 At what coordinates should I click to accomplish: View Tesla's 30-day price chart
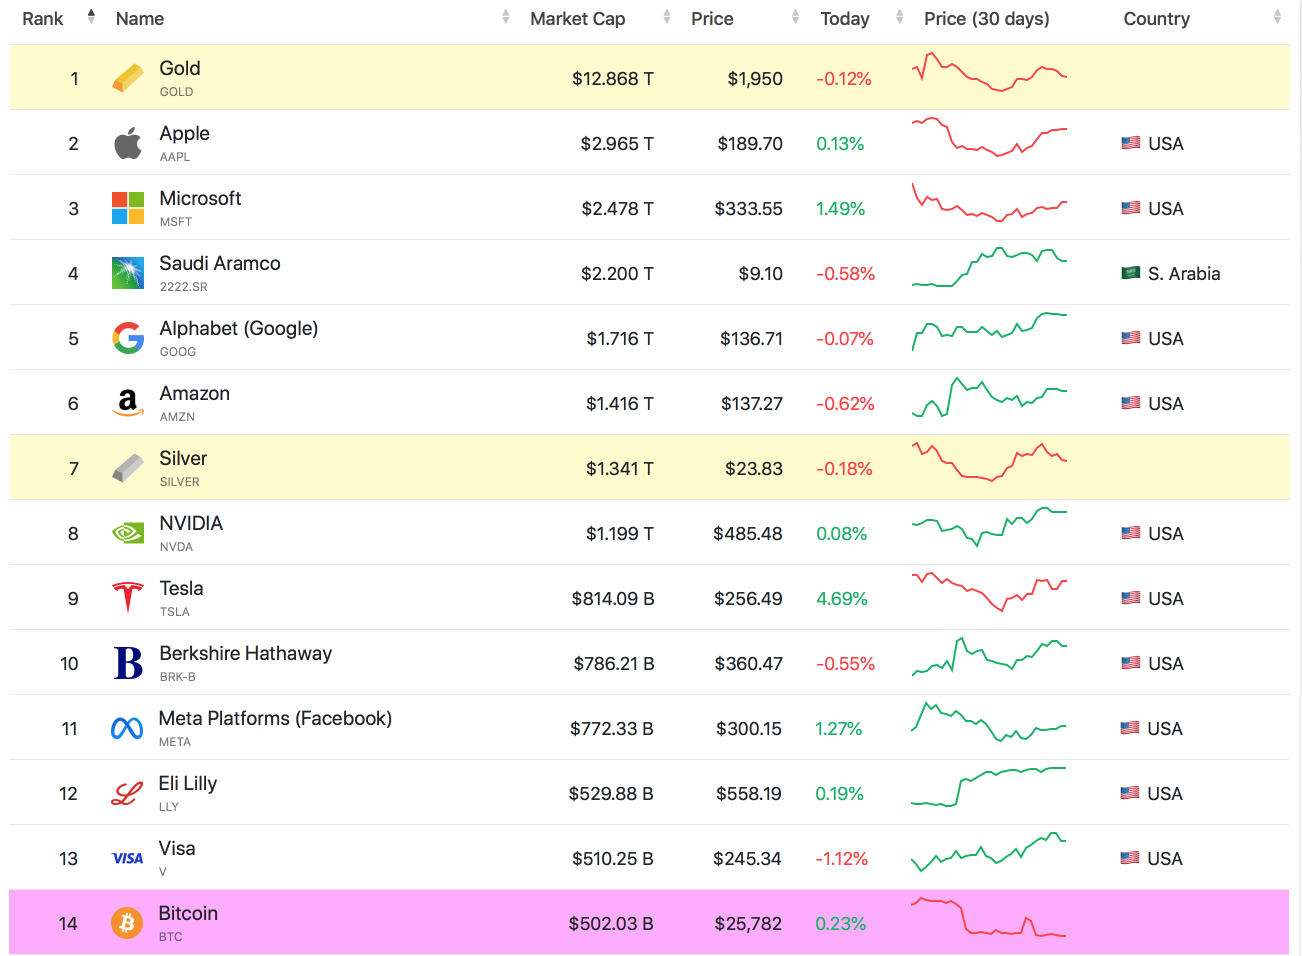tap(989, 592)
